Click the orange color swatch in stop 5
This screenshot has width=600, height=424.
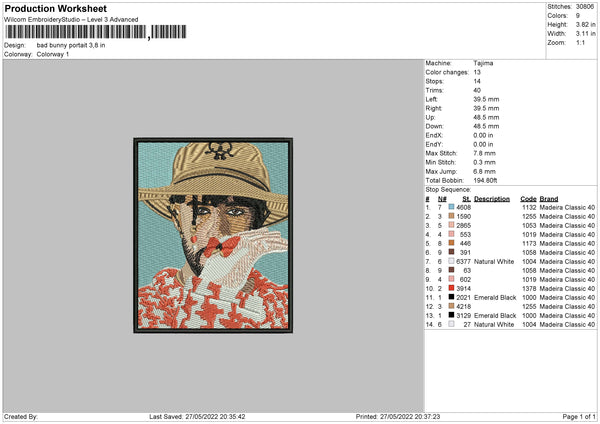point(452,243)
